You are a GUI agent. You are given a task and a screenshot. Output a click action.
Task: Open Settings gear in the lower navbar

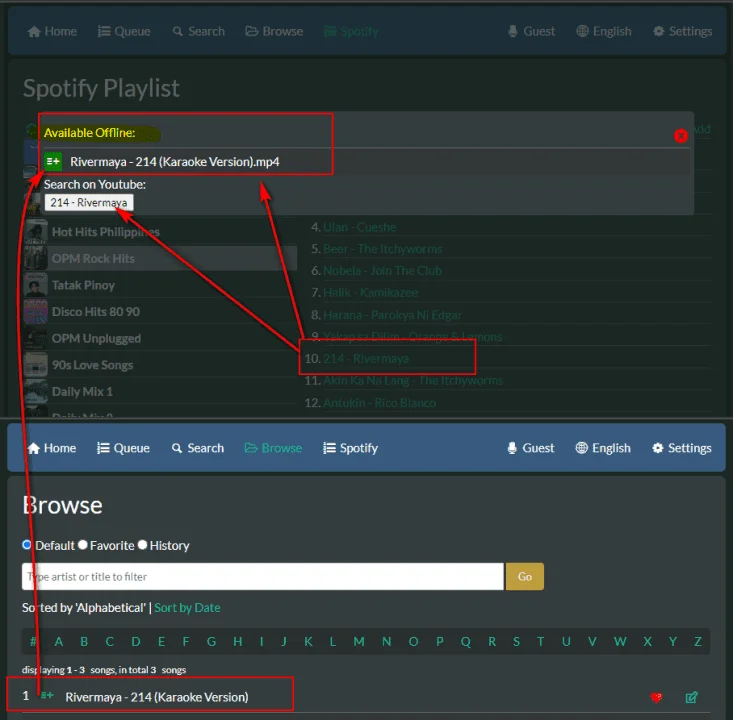point(682,448)
